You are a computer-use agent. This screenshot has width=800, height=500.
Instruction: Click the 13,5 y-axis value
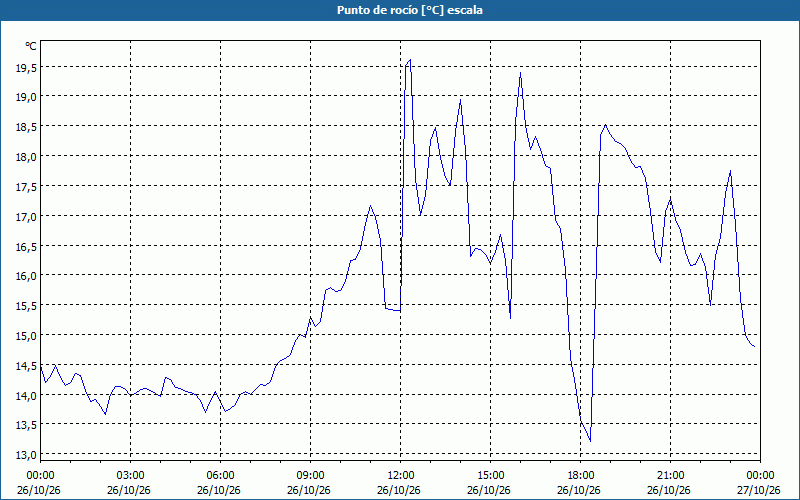(26, 425)
